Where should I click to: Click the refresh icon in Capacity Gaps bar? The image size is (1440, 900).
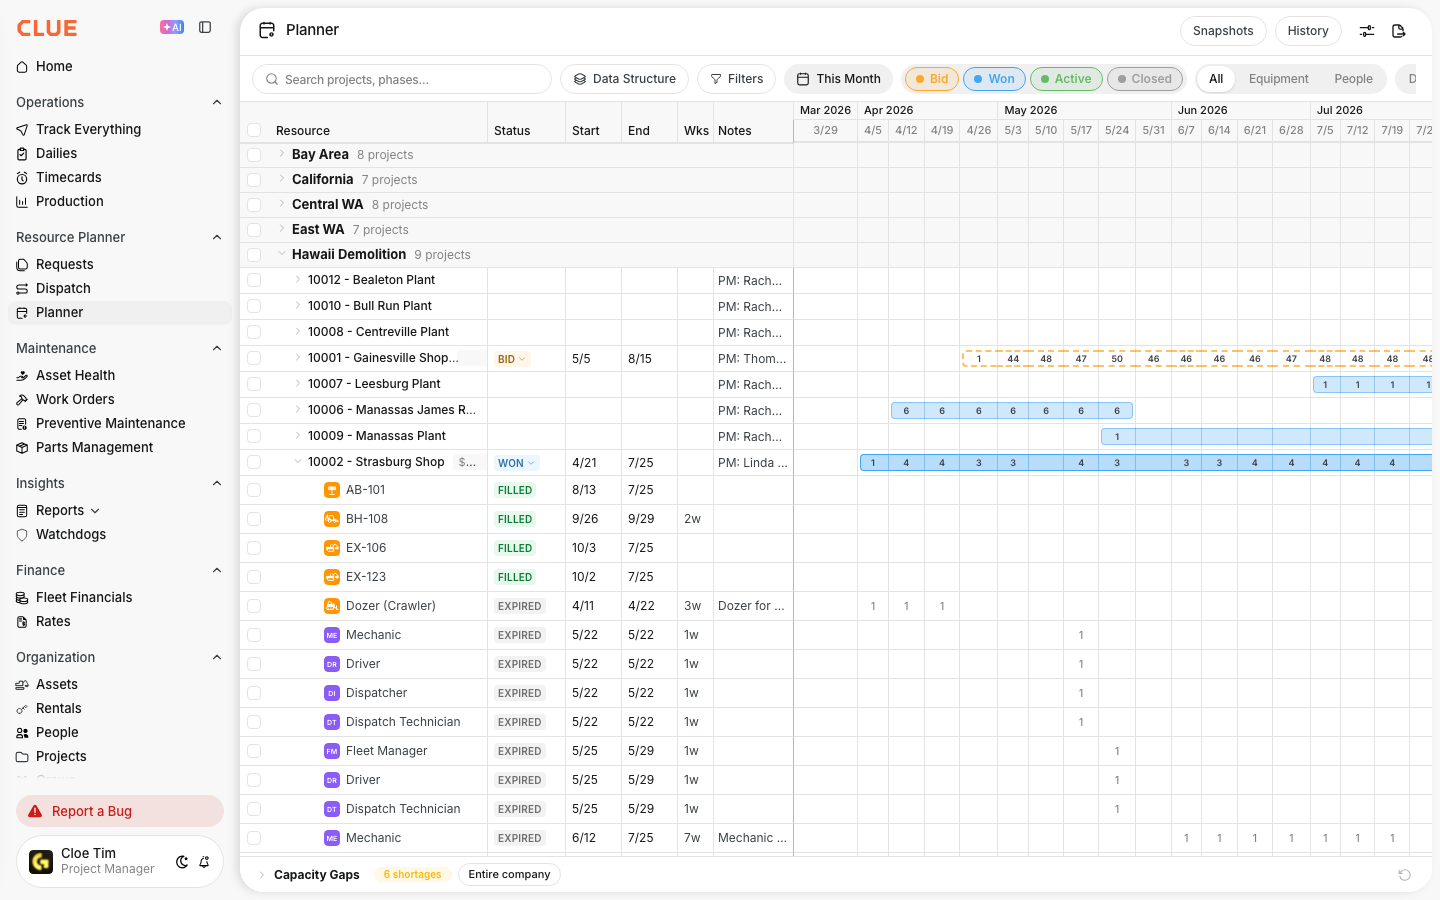(1404, 875)
